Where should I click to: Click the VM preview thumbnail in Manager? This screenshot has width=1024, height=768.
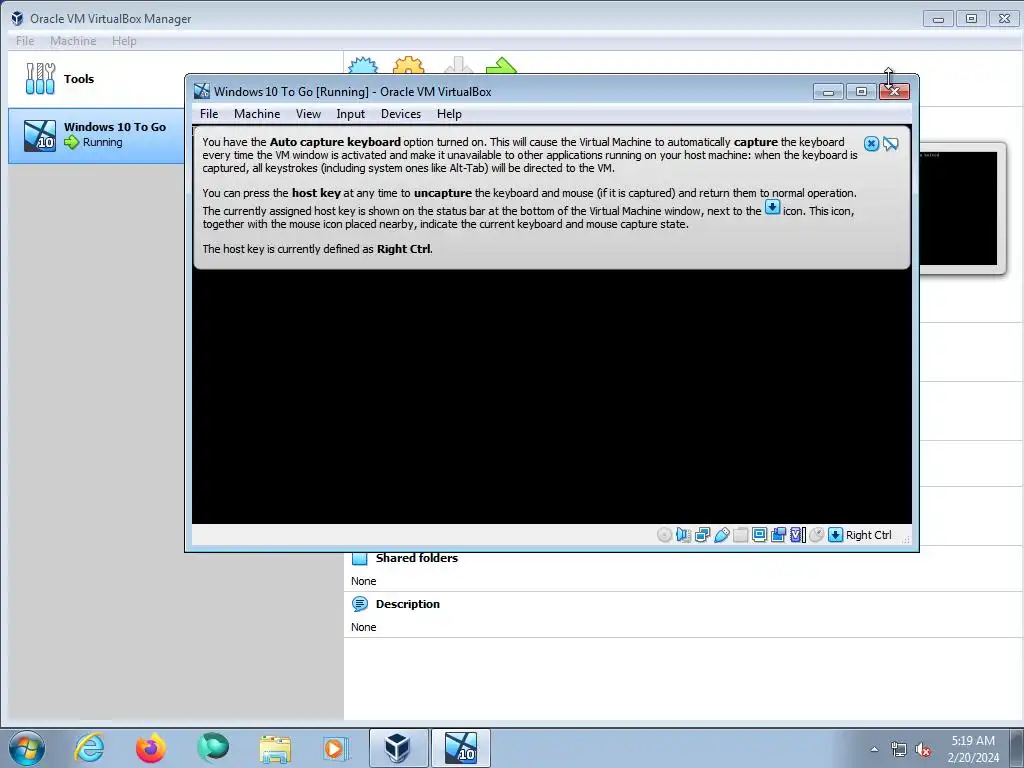click(958, 208)
